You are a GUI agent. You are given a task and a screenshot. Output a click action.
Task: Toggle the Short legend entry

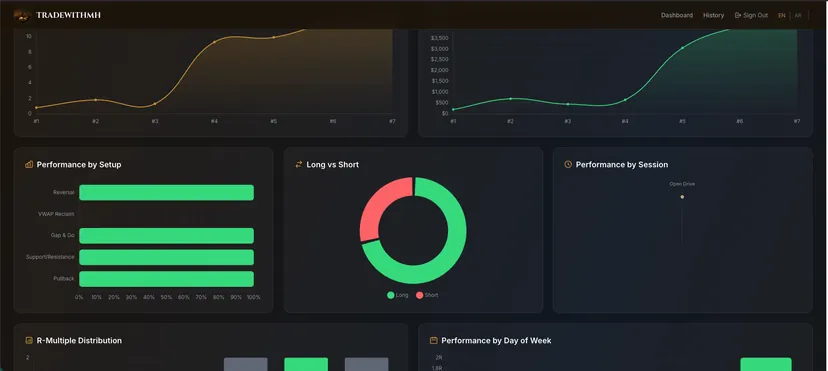coord(427,295)
